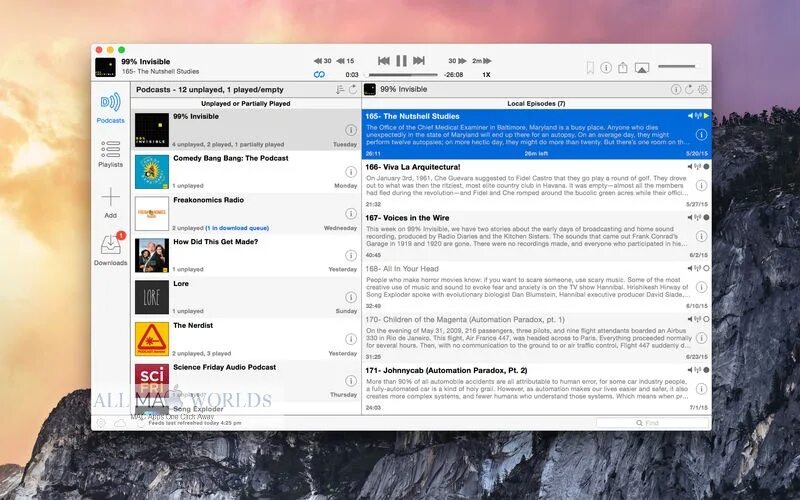Image resolution: width=800 pixels, height=500 pixels.
Task: Open info for Freakonomics Radio
Action: pos(351,213)
